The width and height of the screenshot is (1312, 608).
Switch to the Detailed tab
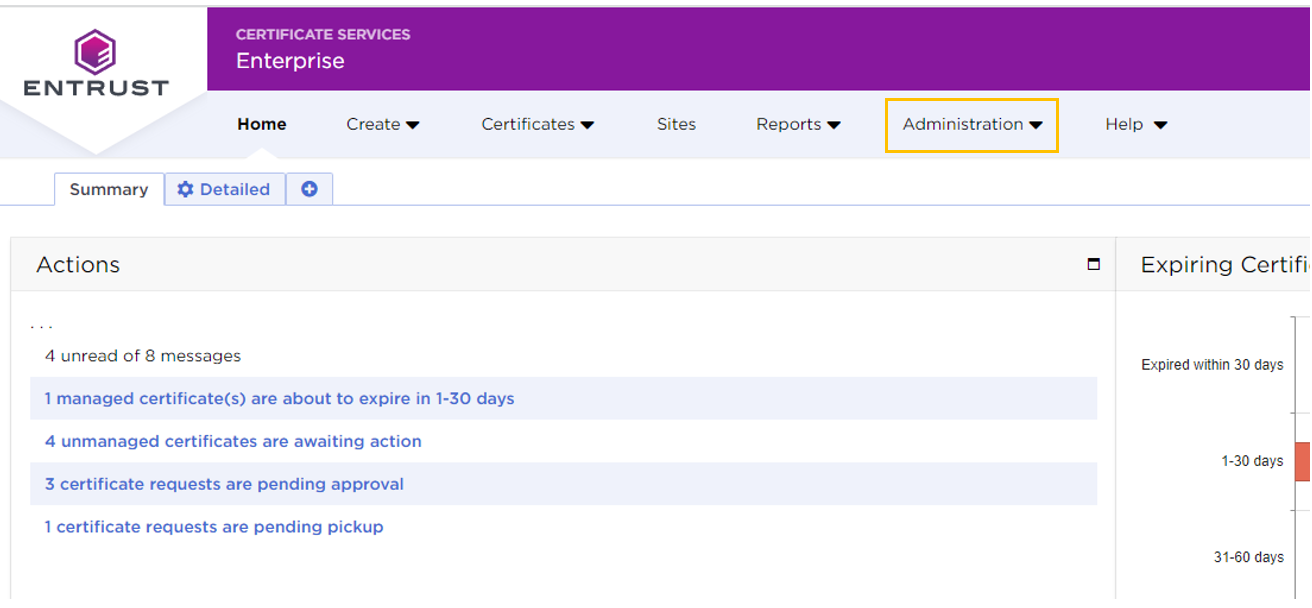(225, 189)
